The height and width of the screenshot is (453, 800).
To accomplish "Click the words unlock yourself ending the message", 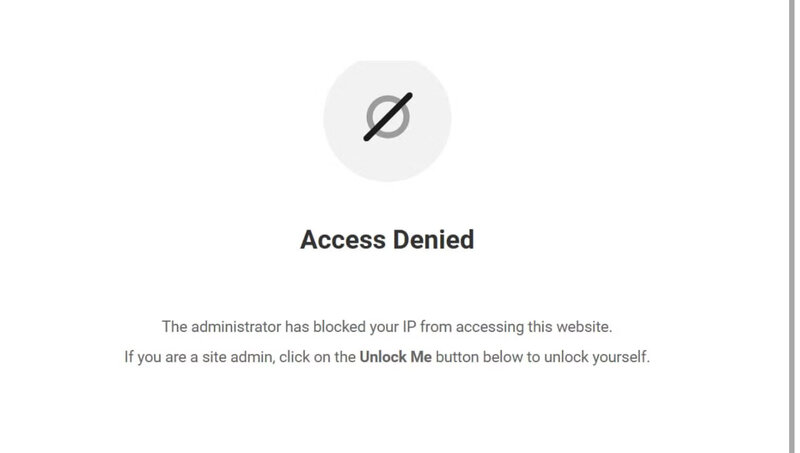I will coord(597,357).
